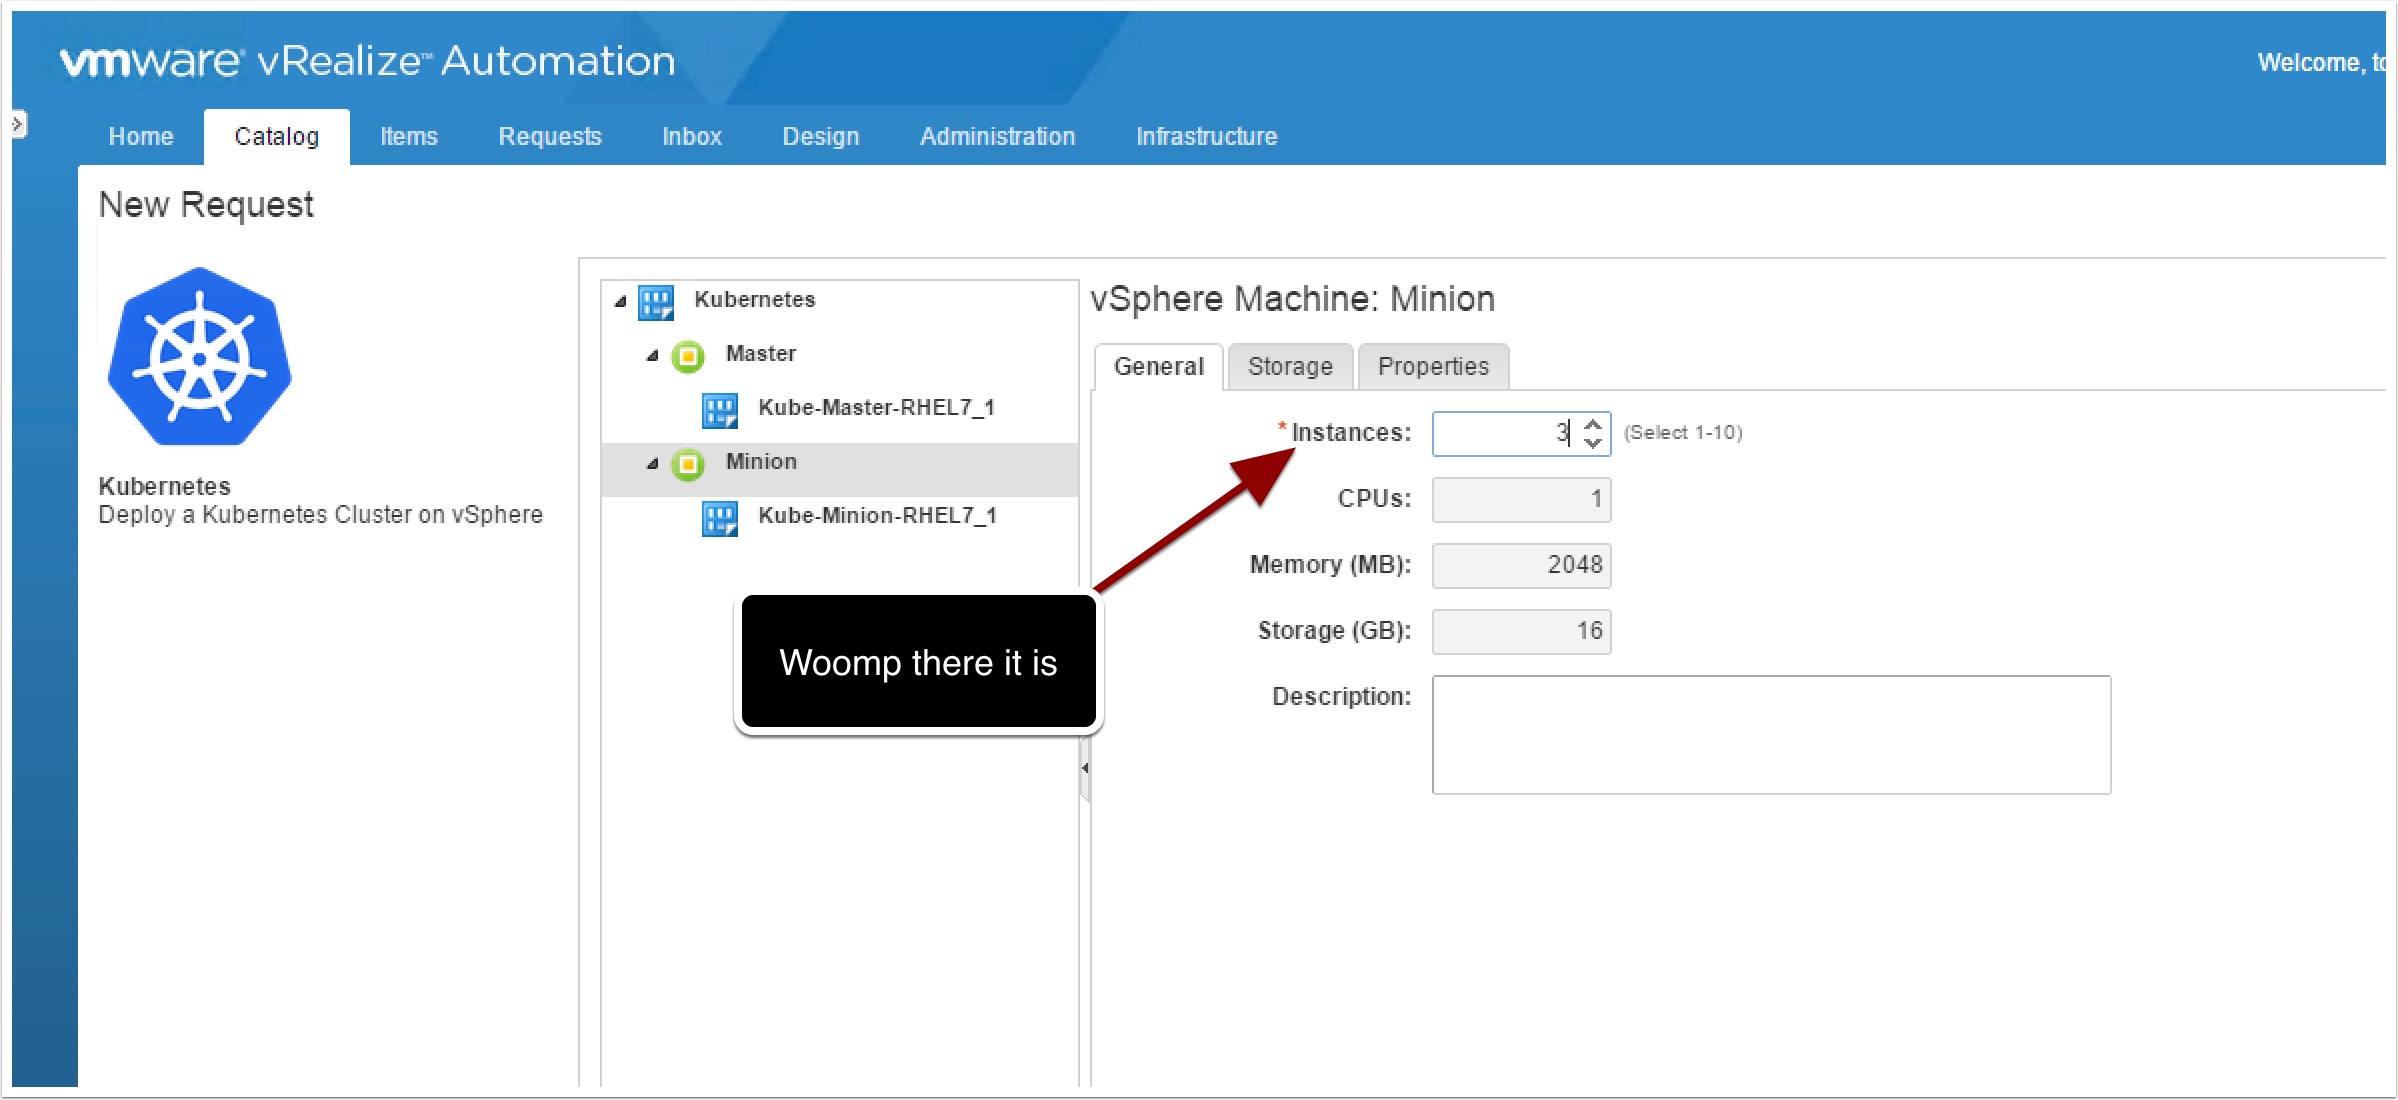
Task: Click the Minion component green icon
Action: tap(688, 464)
